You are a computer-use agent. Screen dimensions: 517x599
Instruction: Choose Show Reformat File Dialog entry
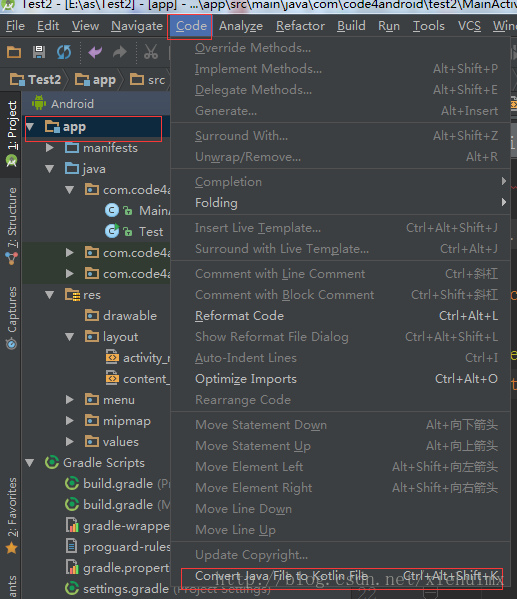pos(340,337)
